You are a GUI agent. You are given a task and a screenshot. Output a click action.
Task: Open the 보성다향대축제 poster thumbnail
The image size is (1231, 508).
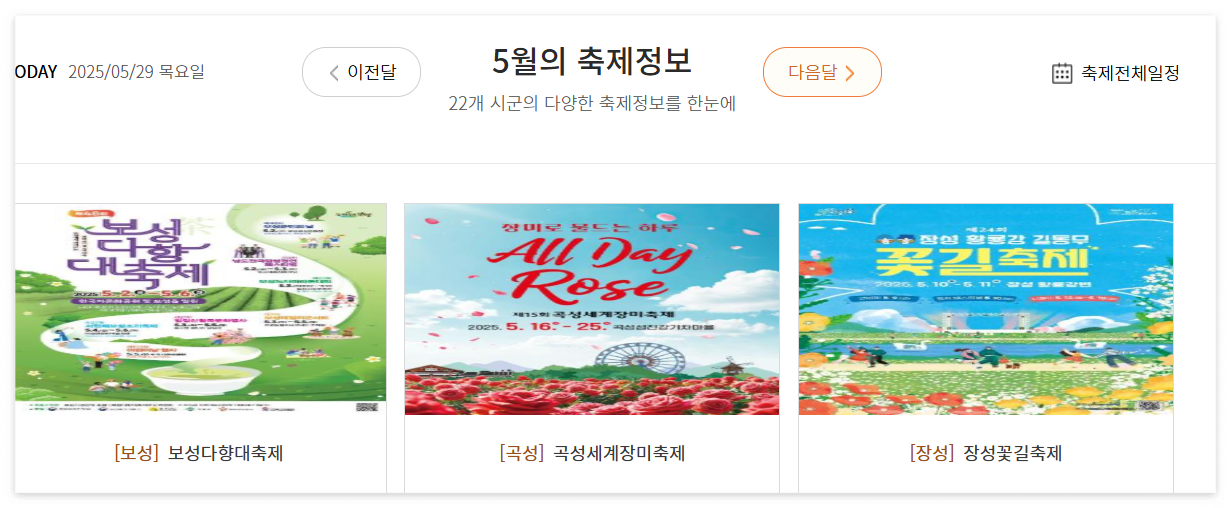tap(201, 309)
